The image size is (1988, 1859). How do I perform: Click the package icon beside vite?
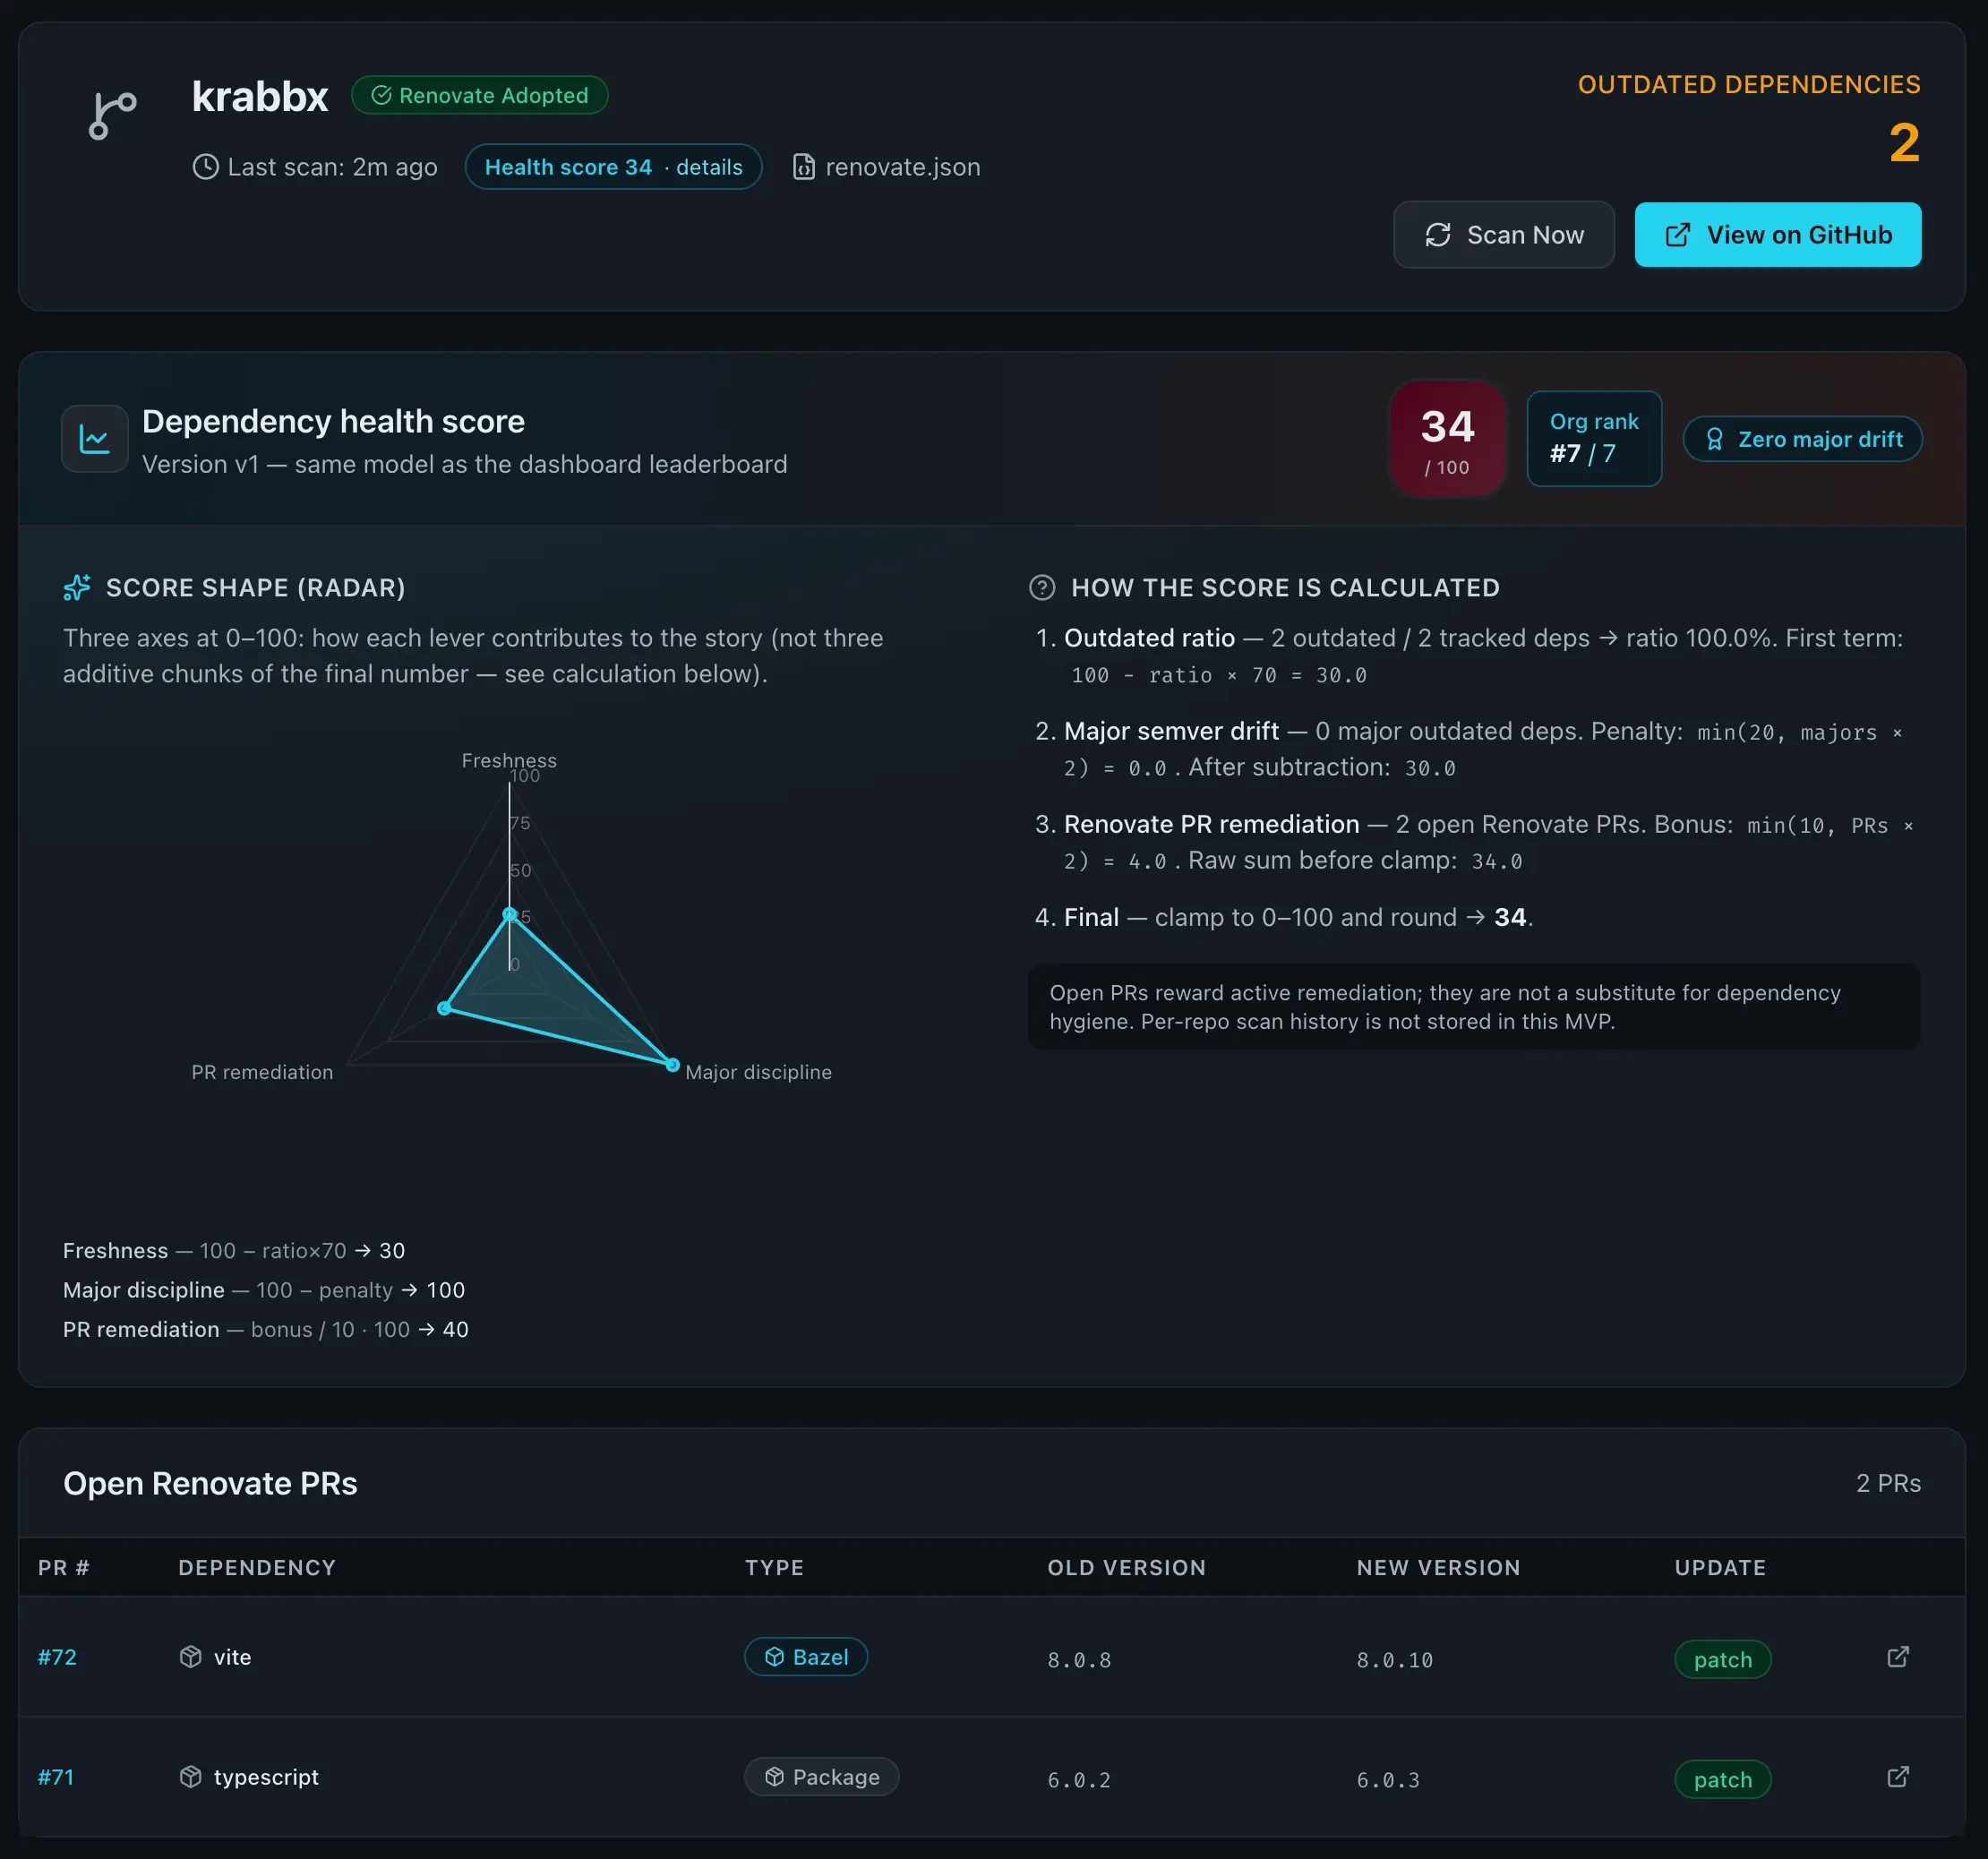point(190,1657)
